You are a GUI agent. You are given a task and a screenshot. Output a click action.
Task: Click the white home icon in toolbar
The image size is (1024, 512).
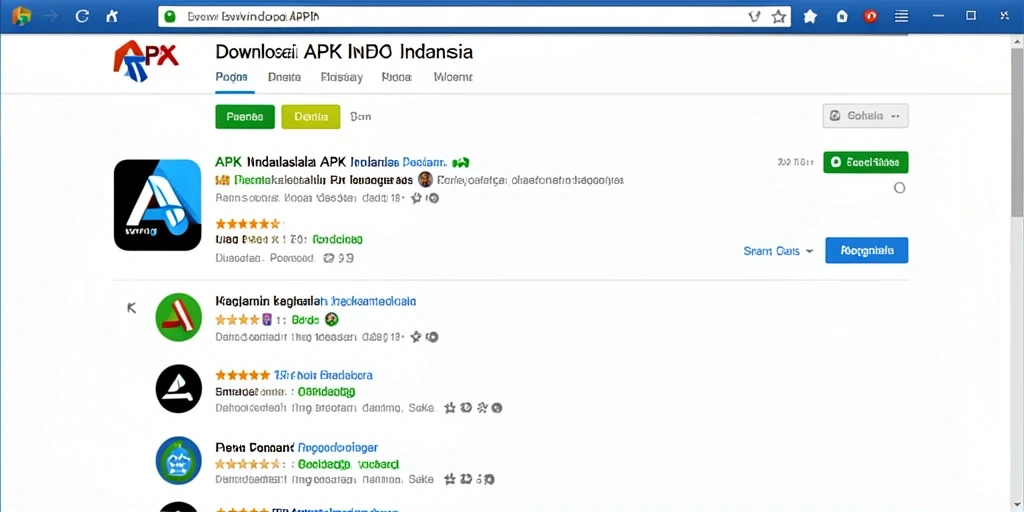click(842, 16)
